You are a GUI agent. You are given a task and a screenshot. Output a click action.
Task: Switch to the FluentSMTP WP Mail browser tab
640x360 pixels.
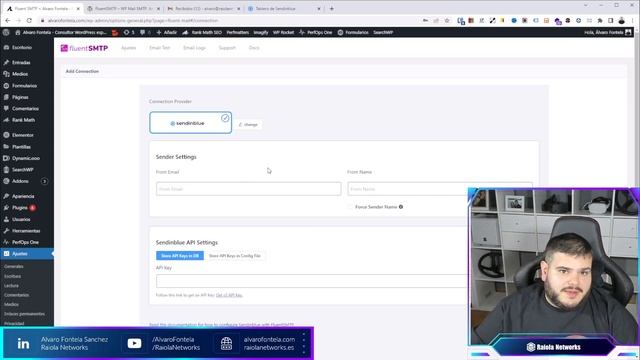123,9
